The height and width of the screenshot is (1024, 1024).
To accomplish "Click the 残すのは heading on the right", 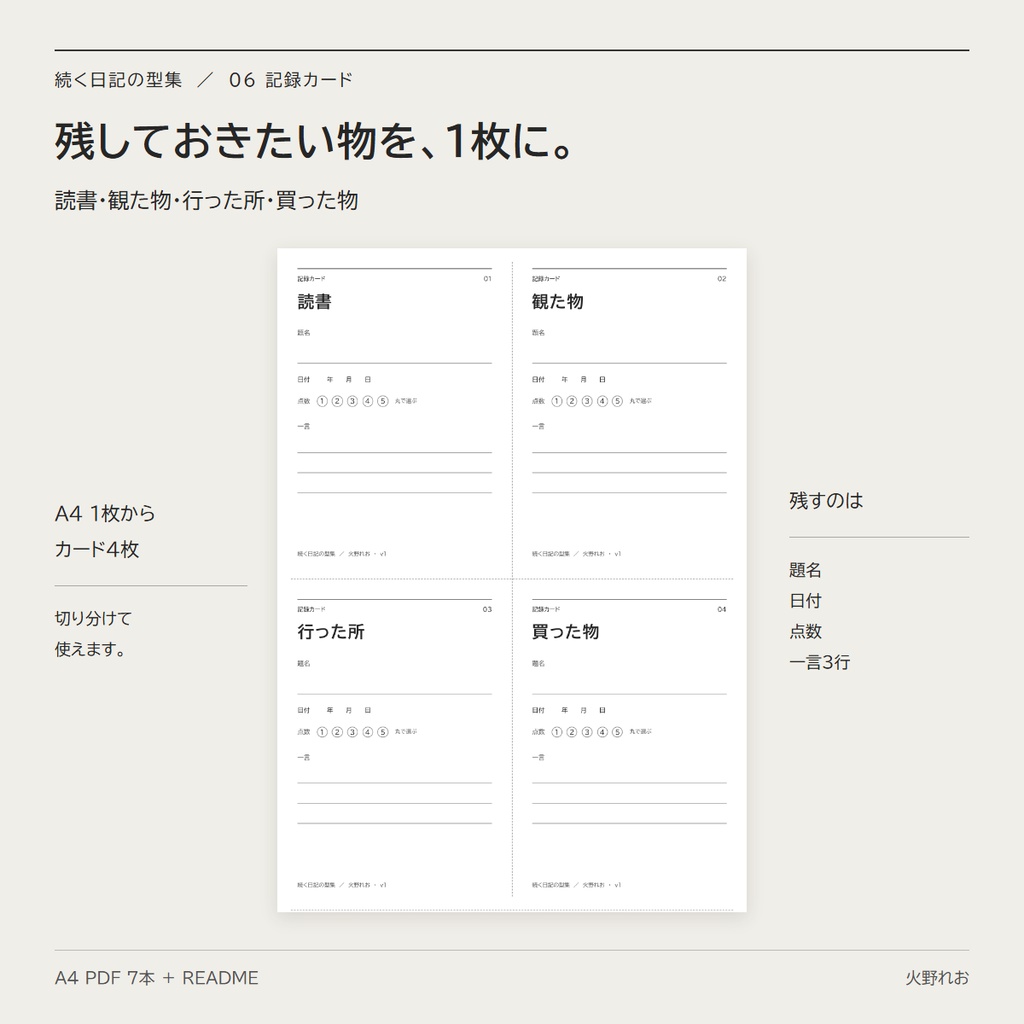I will [826, 501].
